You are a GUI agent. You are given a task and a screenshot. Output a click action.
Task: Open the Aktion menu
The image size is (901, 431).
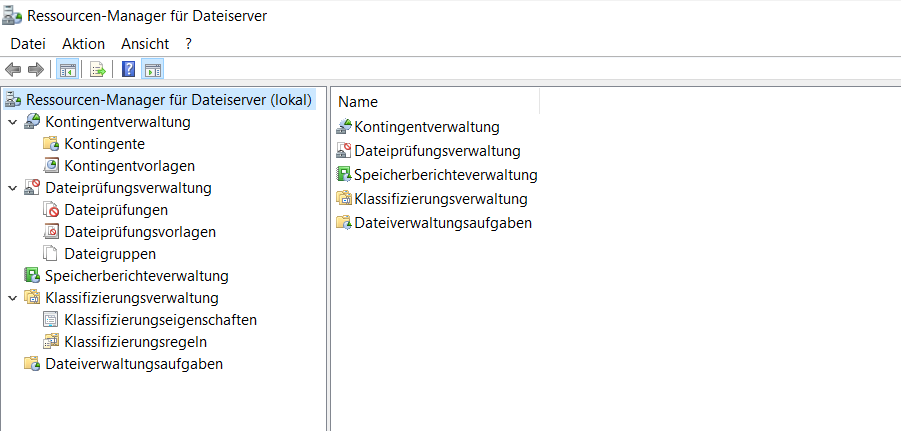point(83,44)
